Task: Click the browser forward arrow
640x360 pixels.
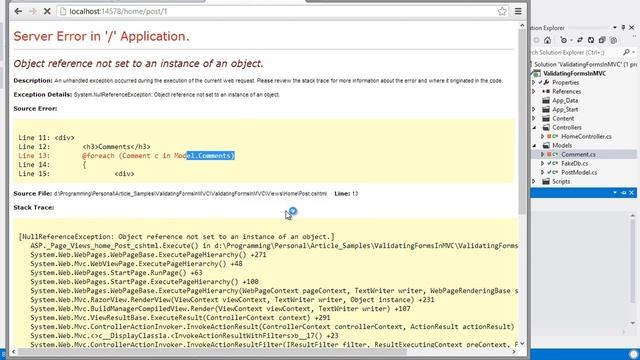Action: tap(33, 11)
